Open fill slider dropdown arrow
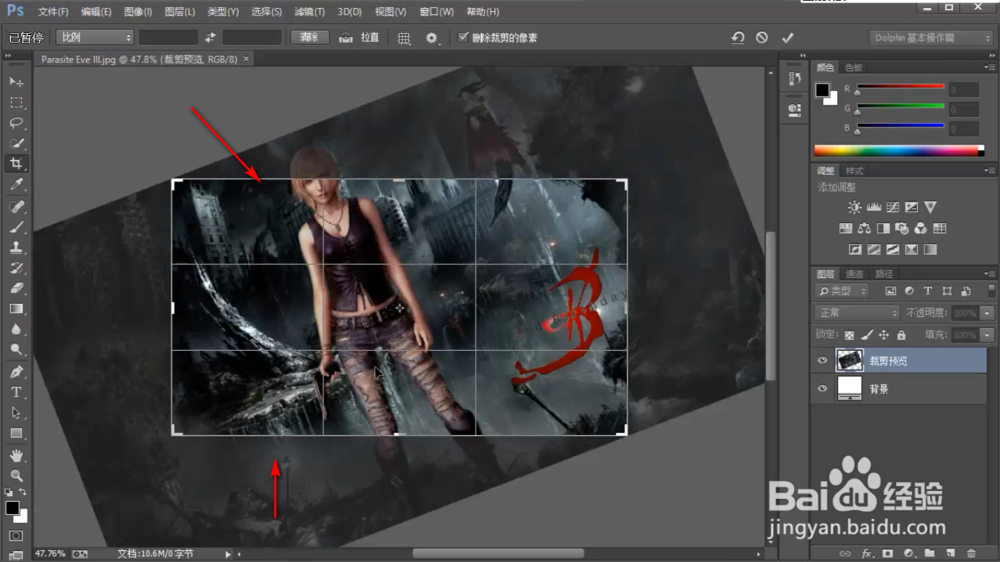Image resolution: width=1000 pixels, height=562 pixels. [x=987, y=334]
